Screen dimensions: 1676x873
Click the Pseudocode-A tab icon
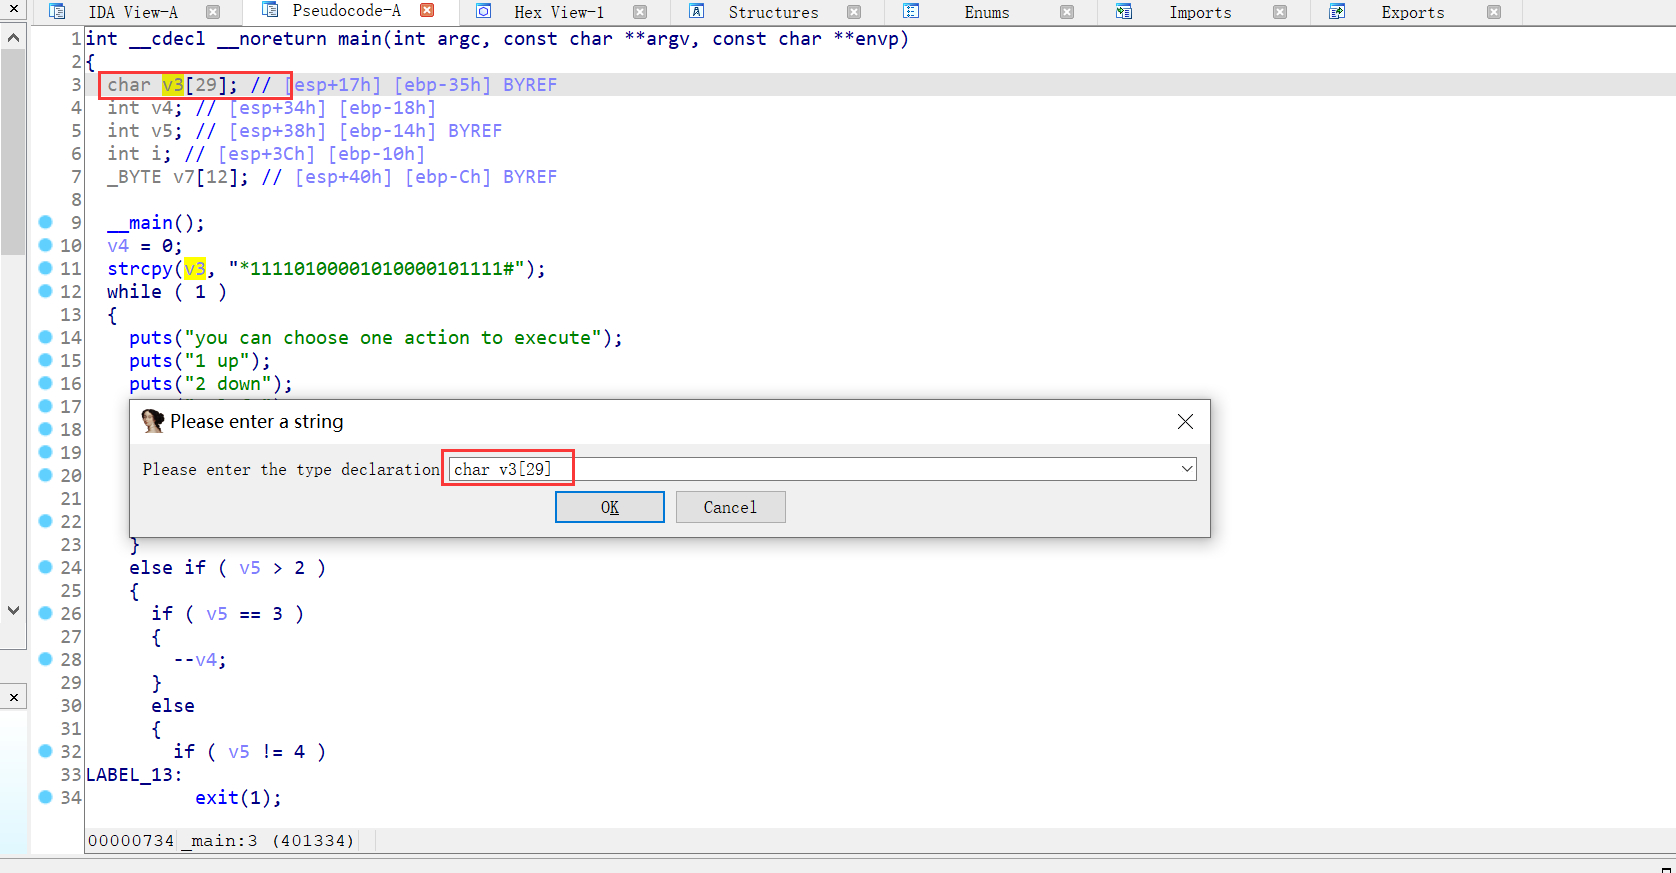269,10
